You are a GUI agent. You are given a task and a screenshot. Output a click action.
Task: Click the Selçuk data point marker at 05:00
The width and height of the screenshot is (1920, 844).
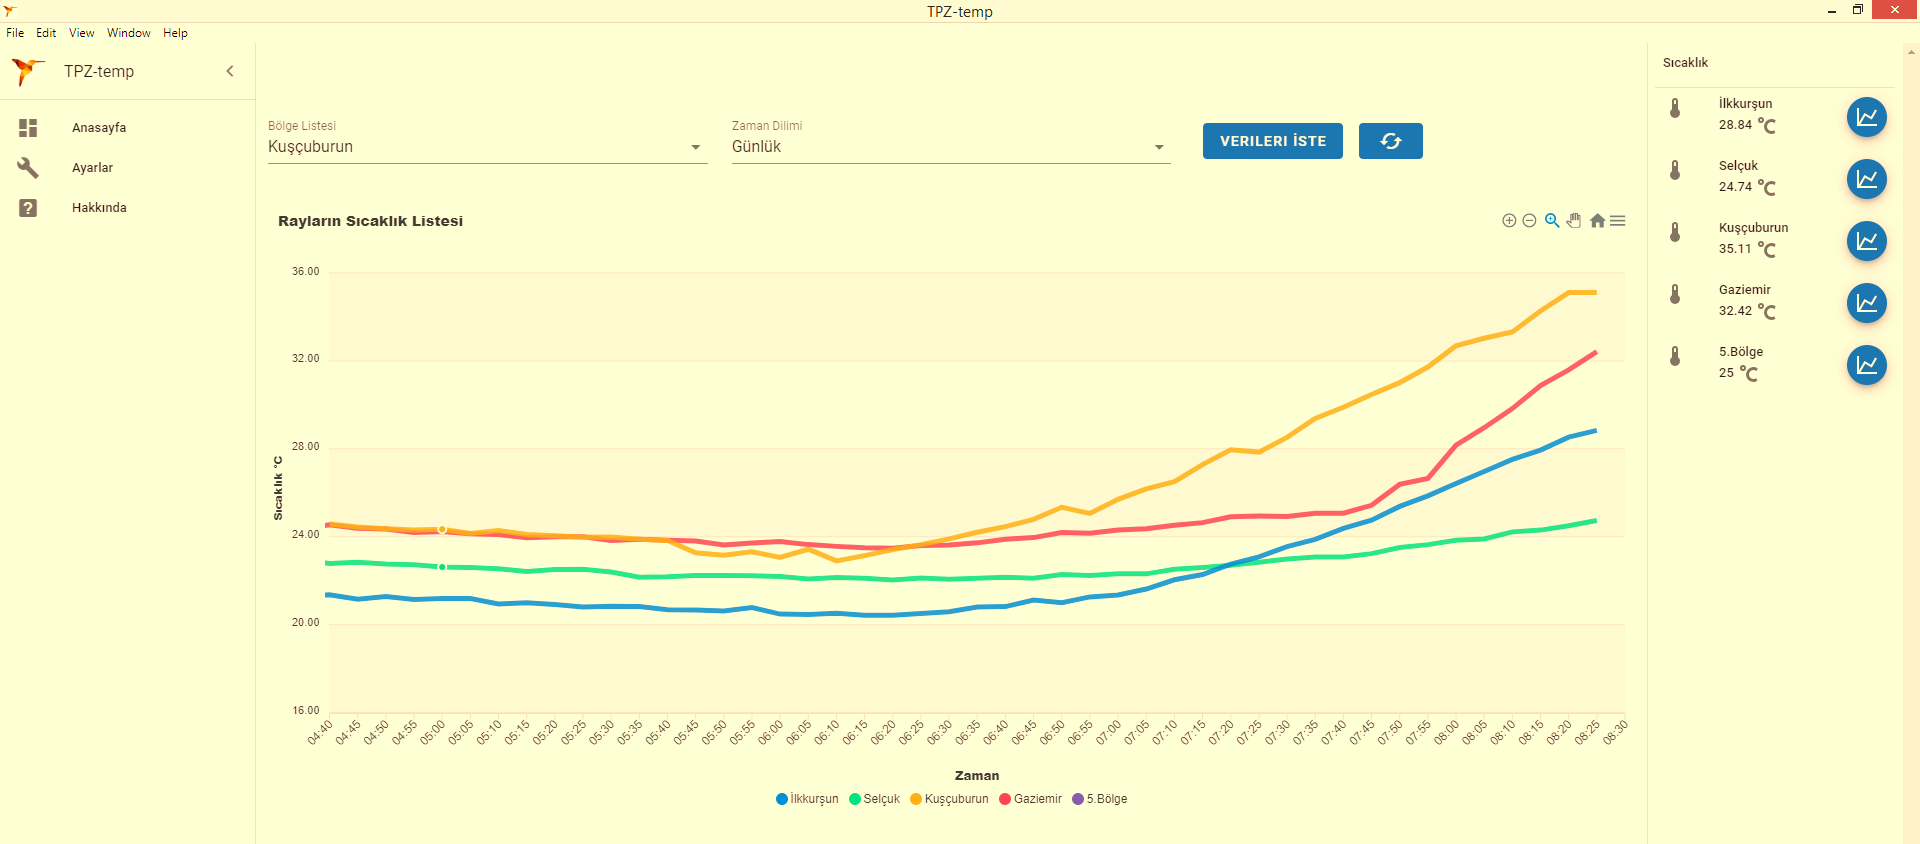click(442, 567)
